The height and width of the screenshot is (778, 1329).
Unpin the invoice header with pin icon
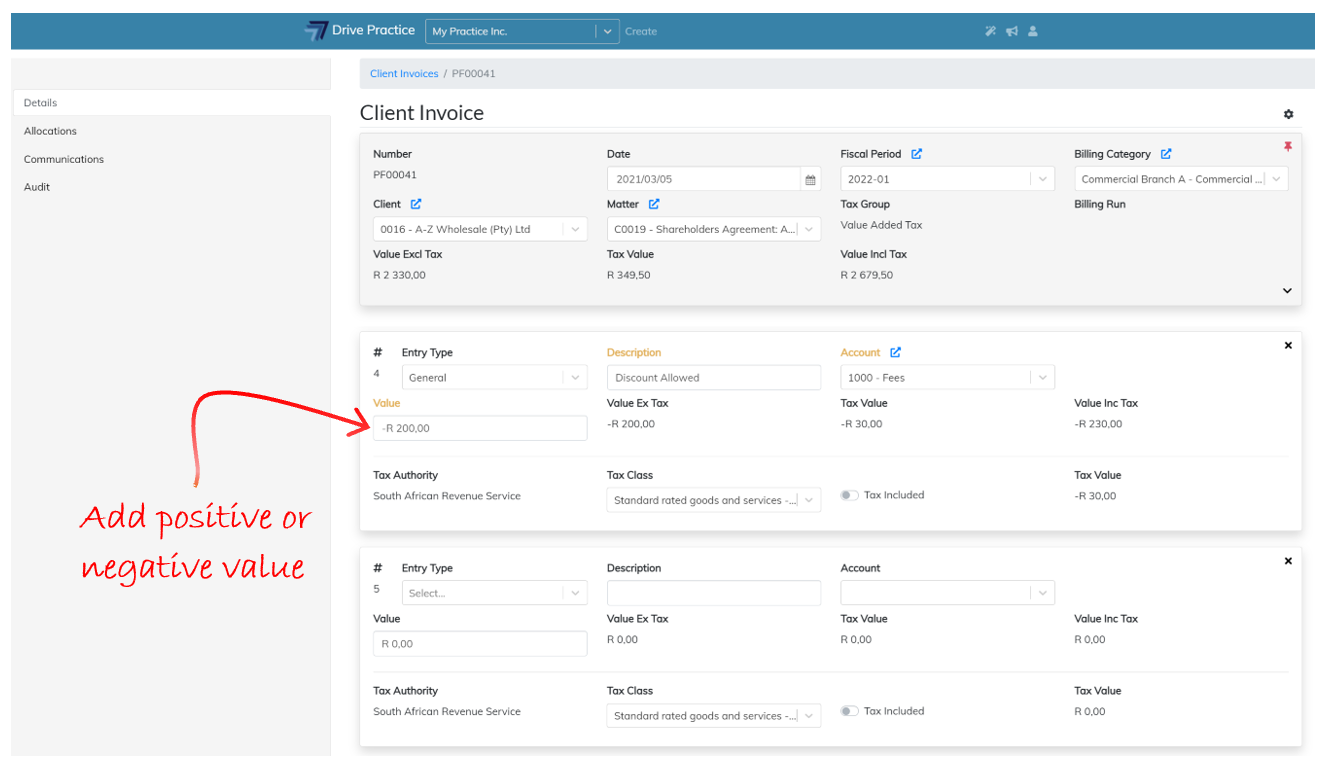click(x=1288, y=147)
